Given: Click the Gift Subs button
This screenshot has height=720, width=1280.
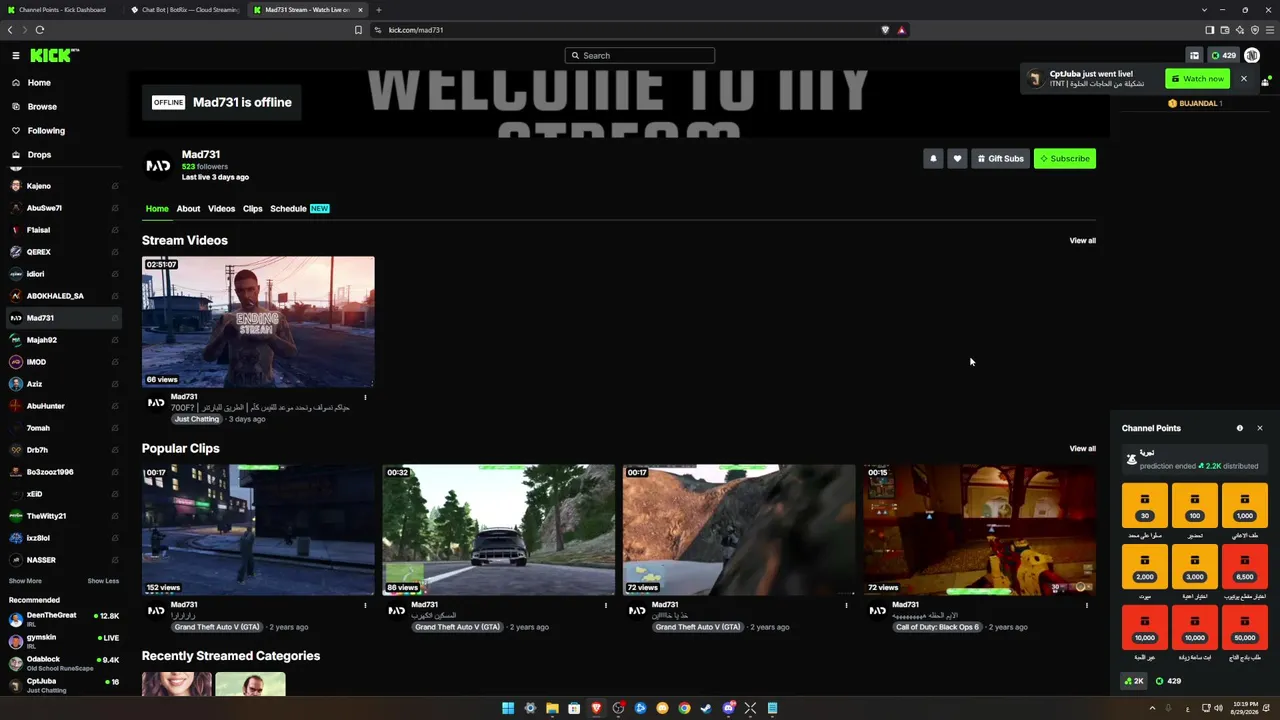Looking at the screenshot, I should point(1000,158).
